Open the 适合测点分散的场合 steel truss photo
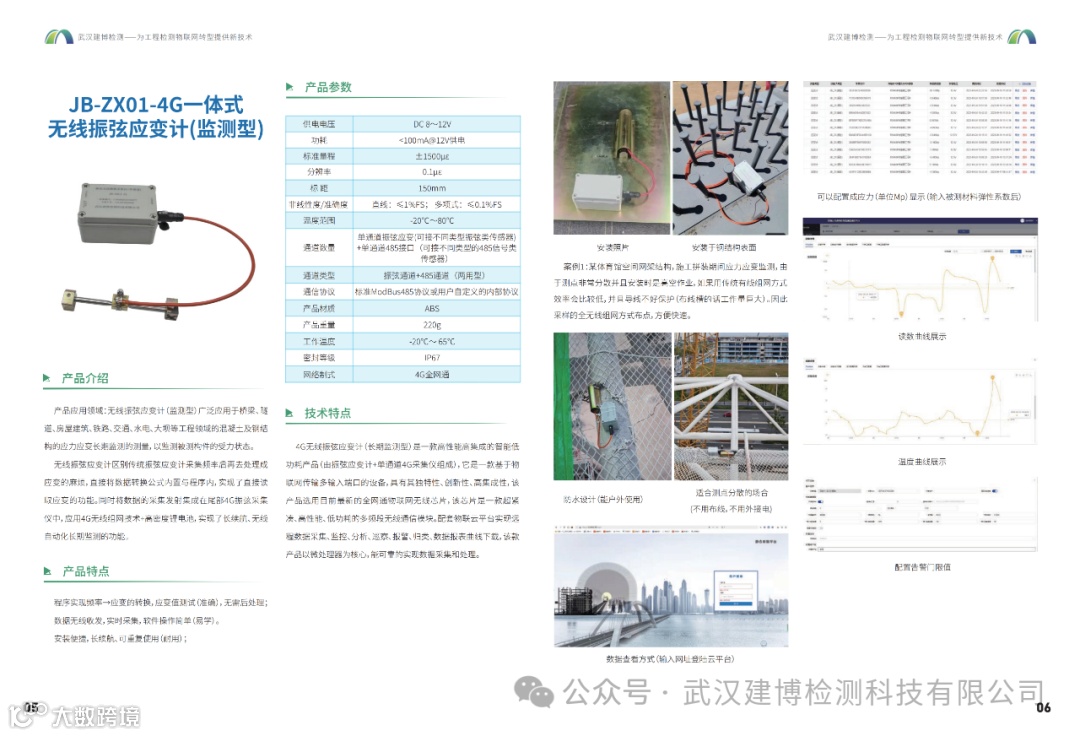 [731, 406]
